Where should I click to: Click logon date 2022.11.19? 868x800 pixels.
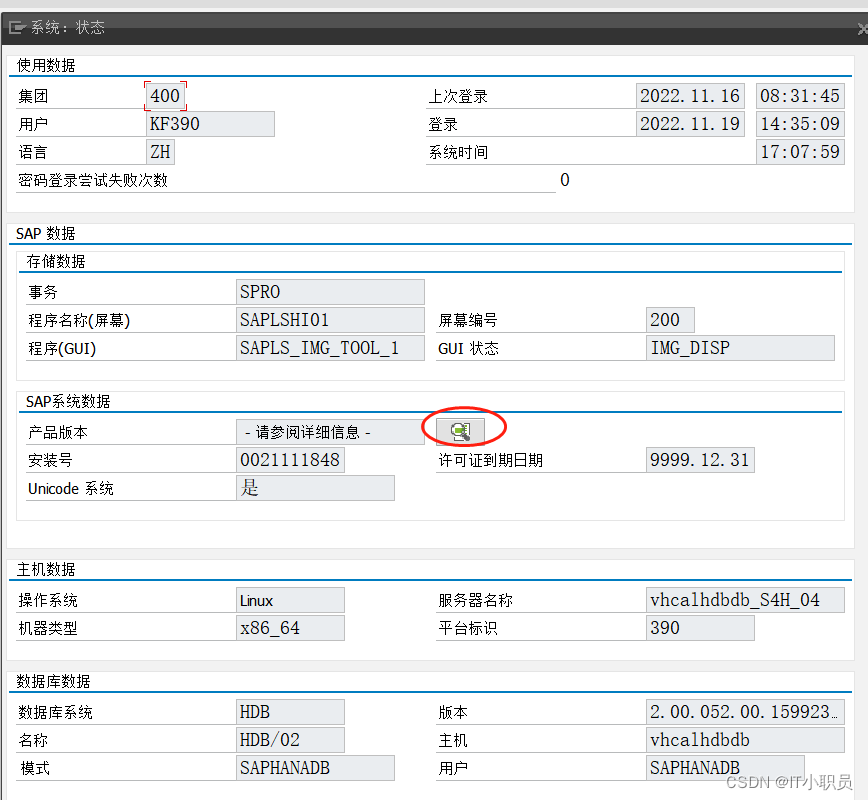click(x=690, y=123)
